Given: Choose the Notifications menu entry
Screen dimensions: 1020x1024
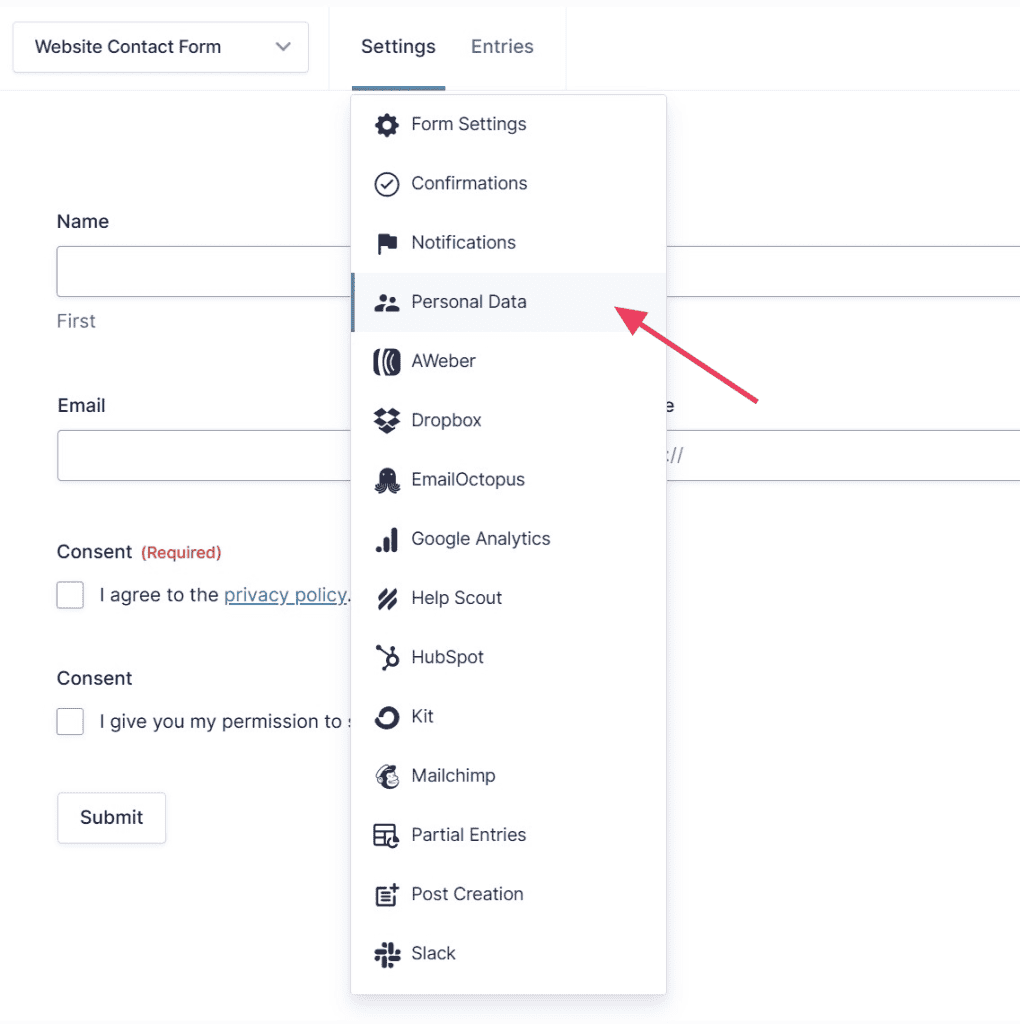Looking at the screenshot, I should [x=508, y=243].
